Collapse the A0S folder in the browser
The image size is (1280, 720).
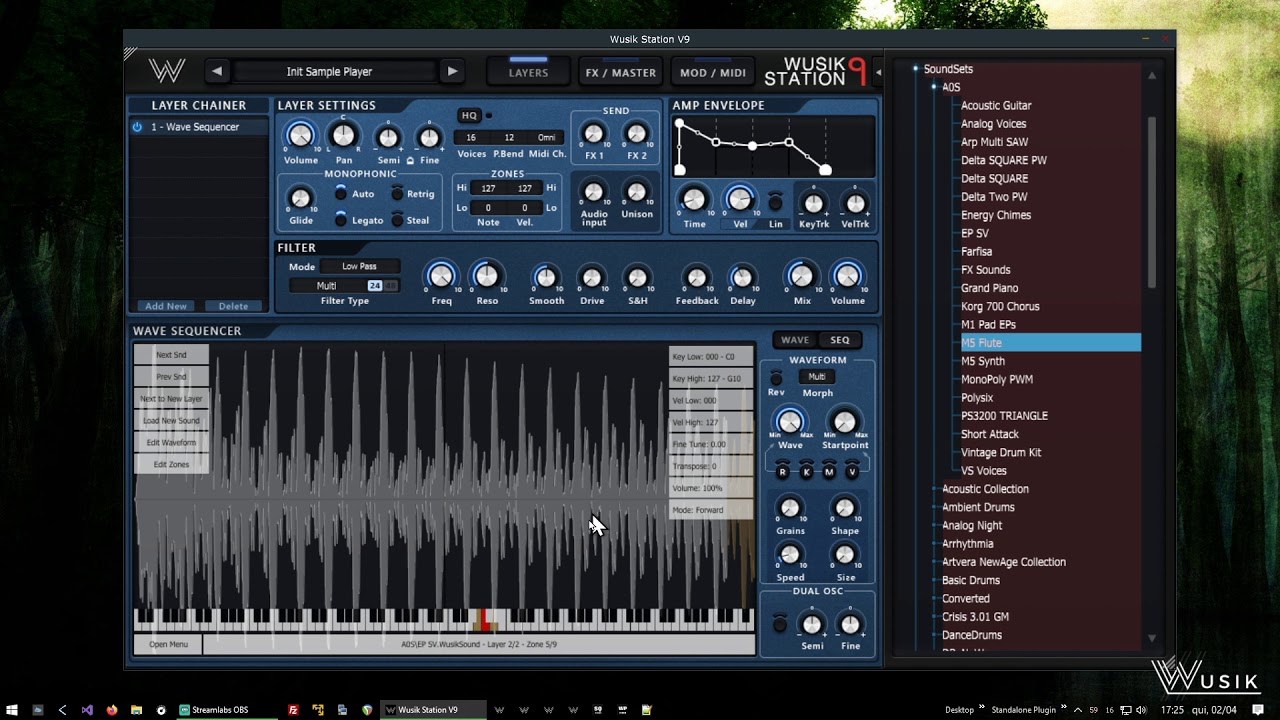tap(934, 87)
